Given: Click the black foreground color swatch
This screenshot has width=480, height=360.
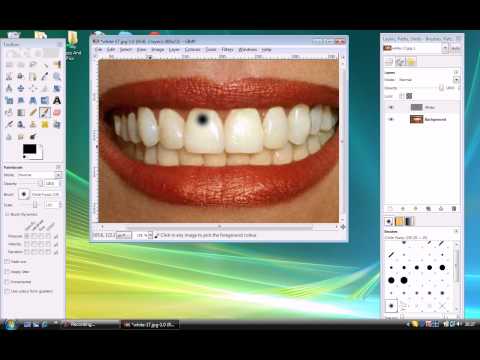Looking at the screenshot, I should [29, 149].
